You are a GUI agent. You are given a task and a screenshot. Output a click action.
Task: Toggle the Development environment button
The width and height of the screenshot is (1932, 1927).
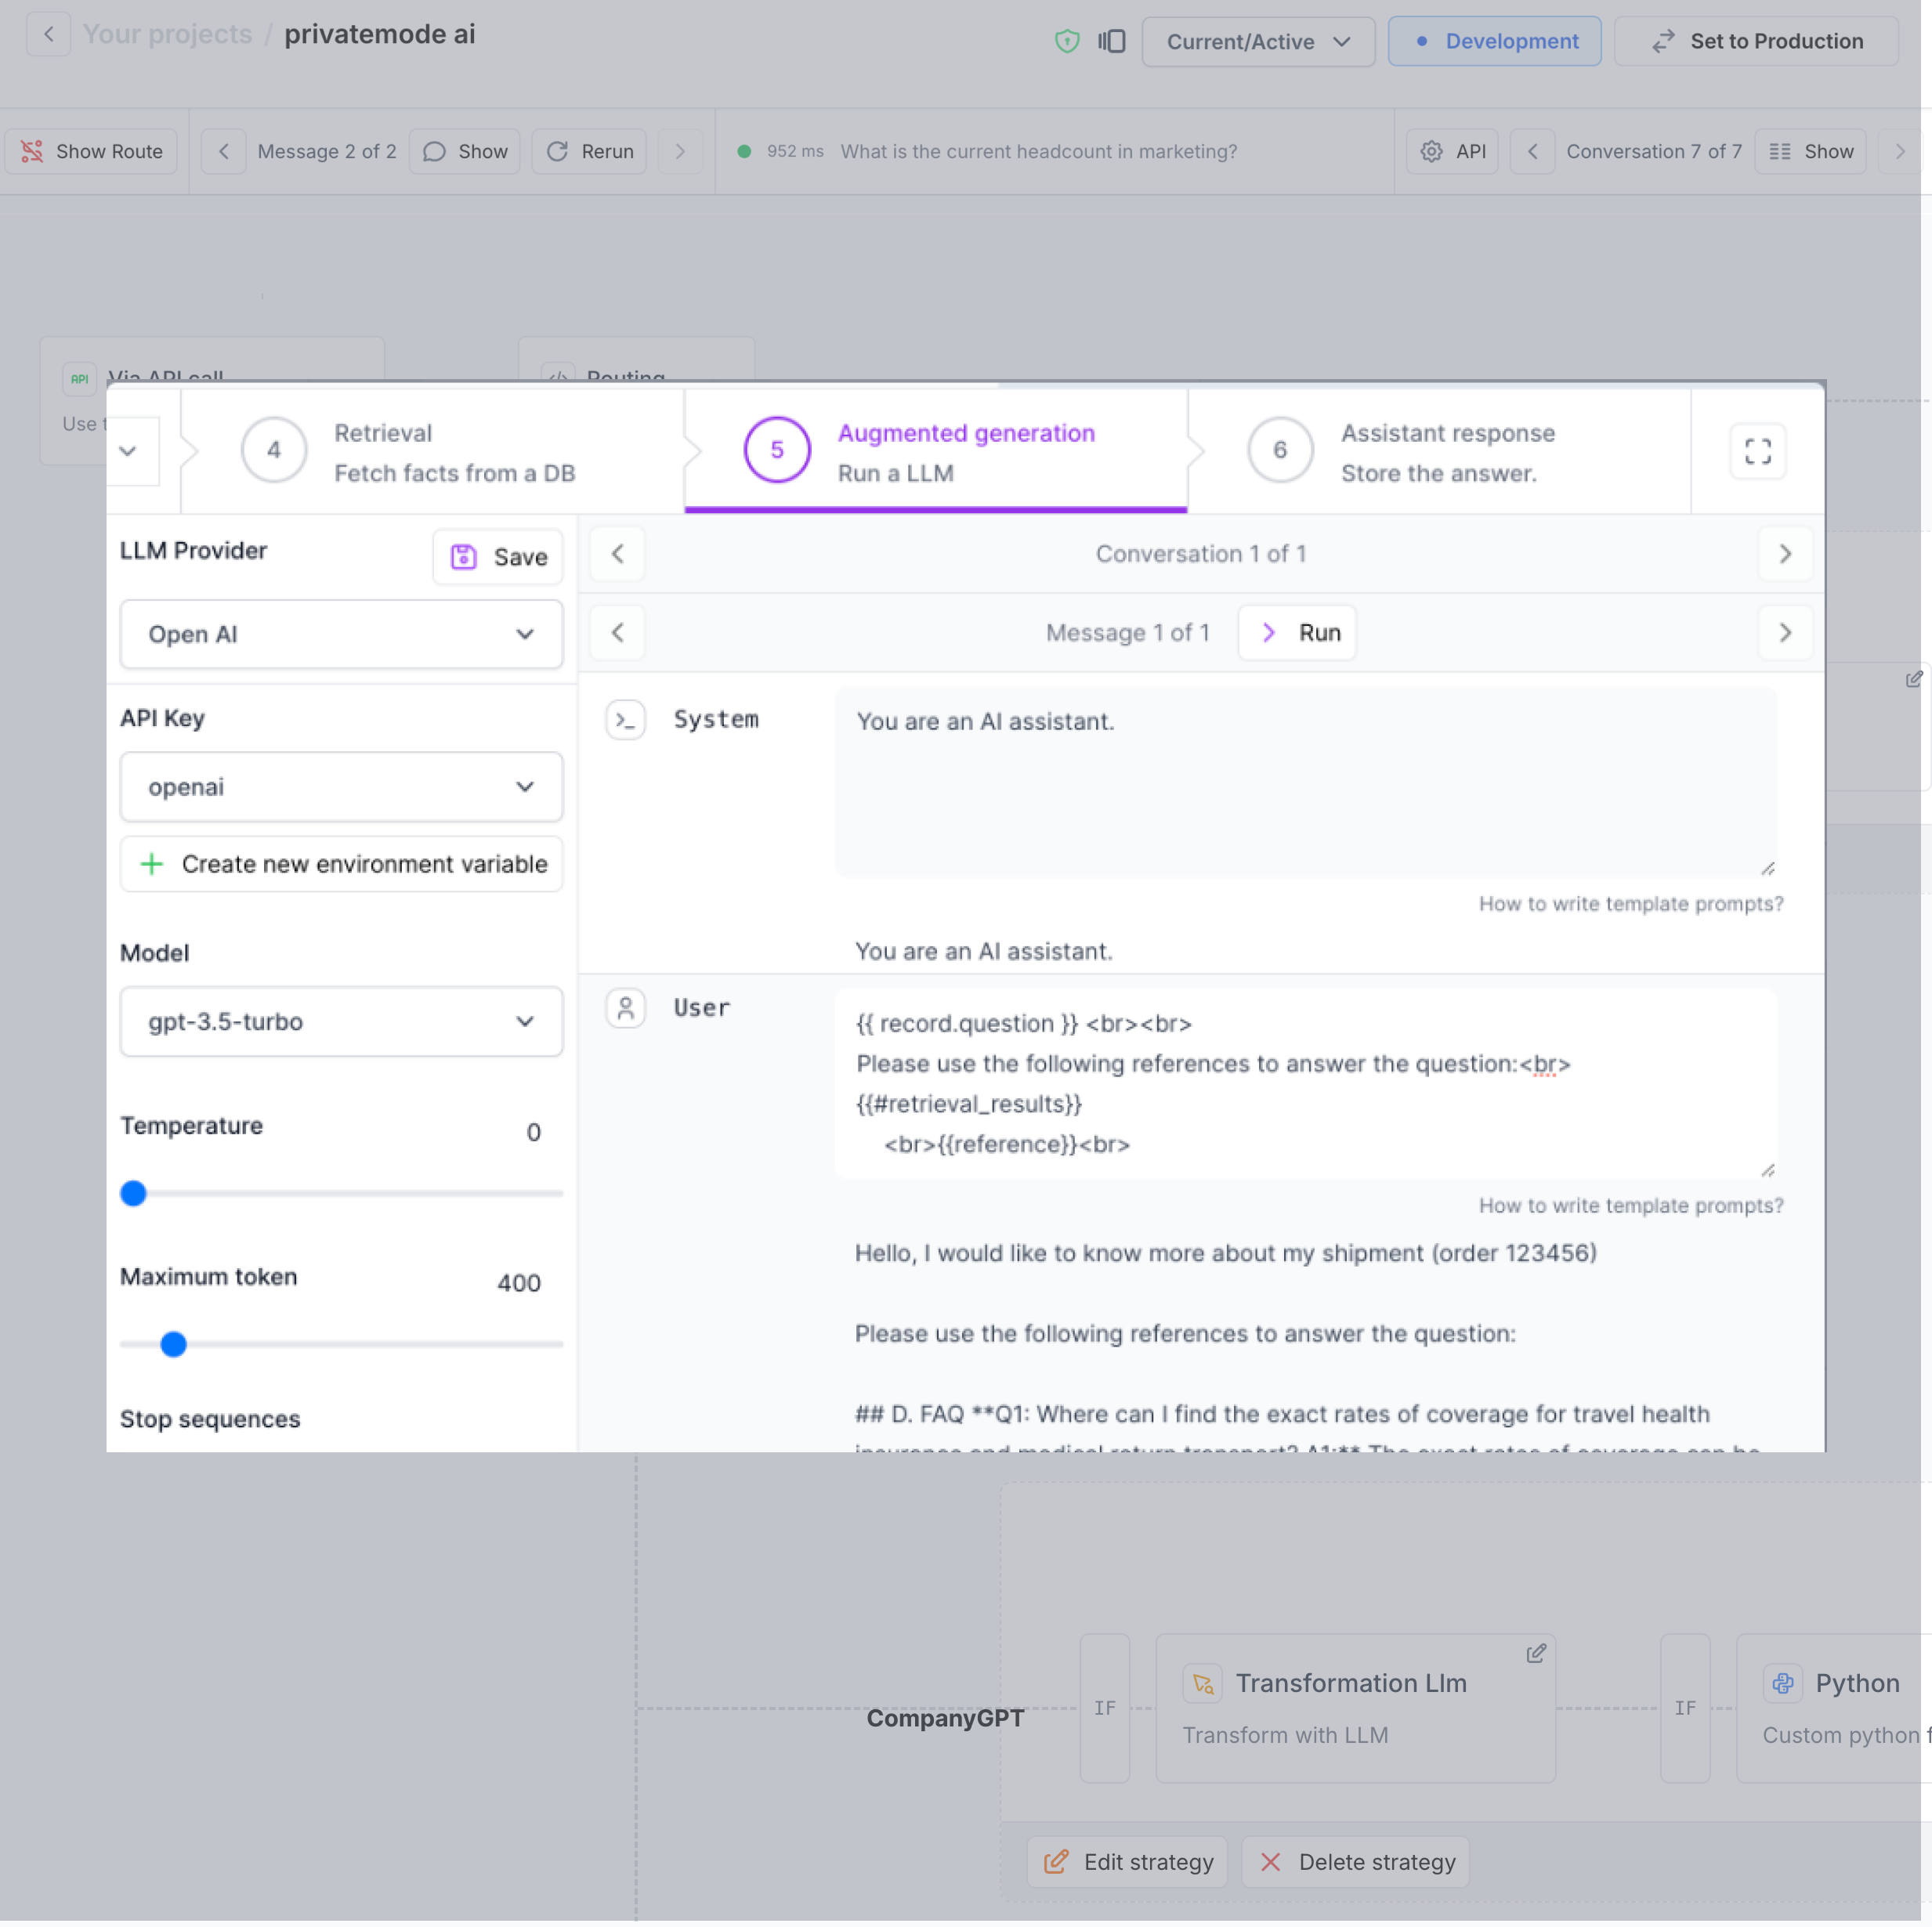pos(1494,41)
